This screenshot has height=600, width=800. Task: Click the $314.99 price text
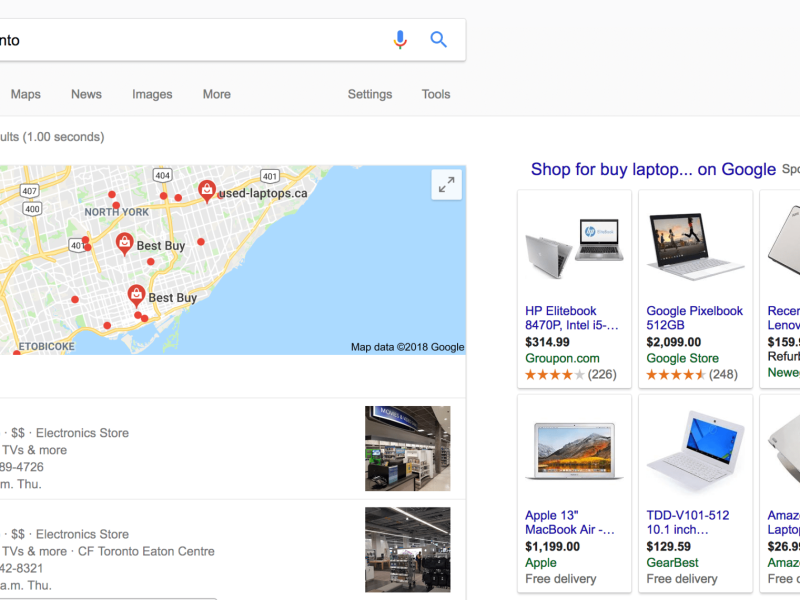(x=547, y=342)
